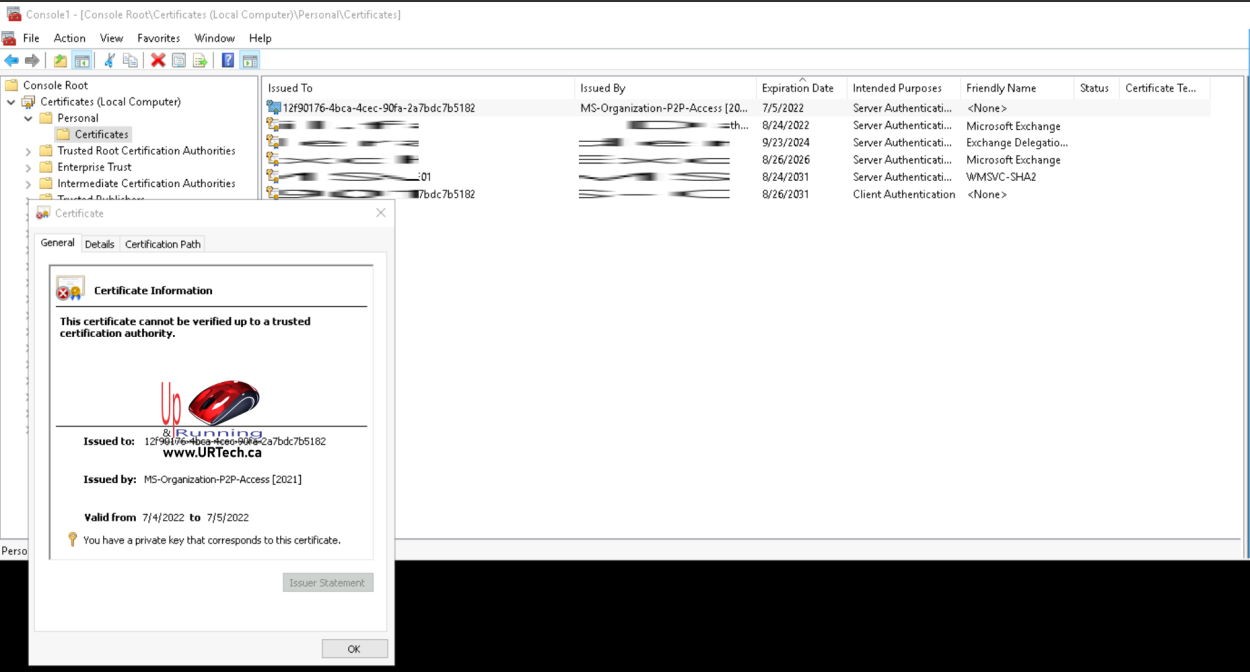Toggle the Show/Hide Action Pane button

249,60
